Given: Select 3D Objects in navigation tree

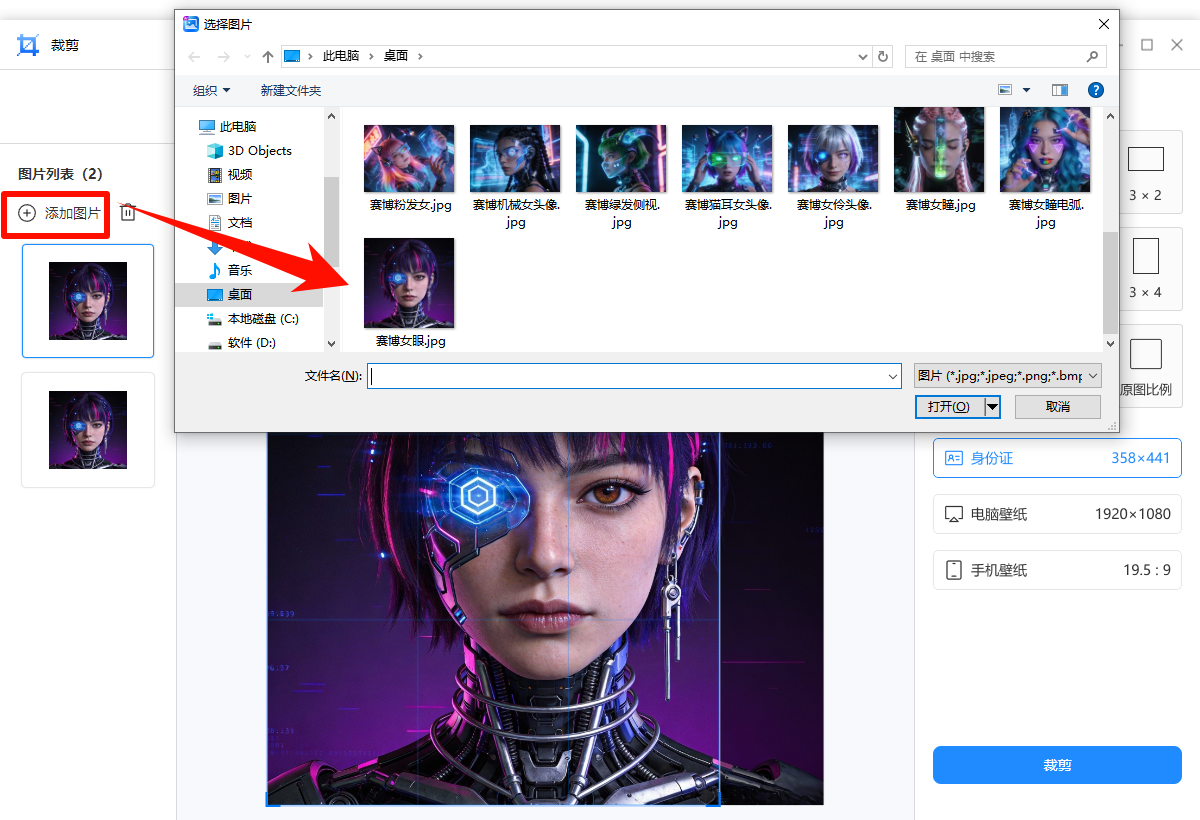Looking at the screenshot, I should pyautogui.click(x=259, y=151).
